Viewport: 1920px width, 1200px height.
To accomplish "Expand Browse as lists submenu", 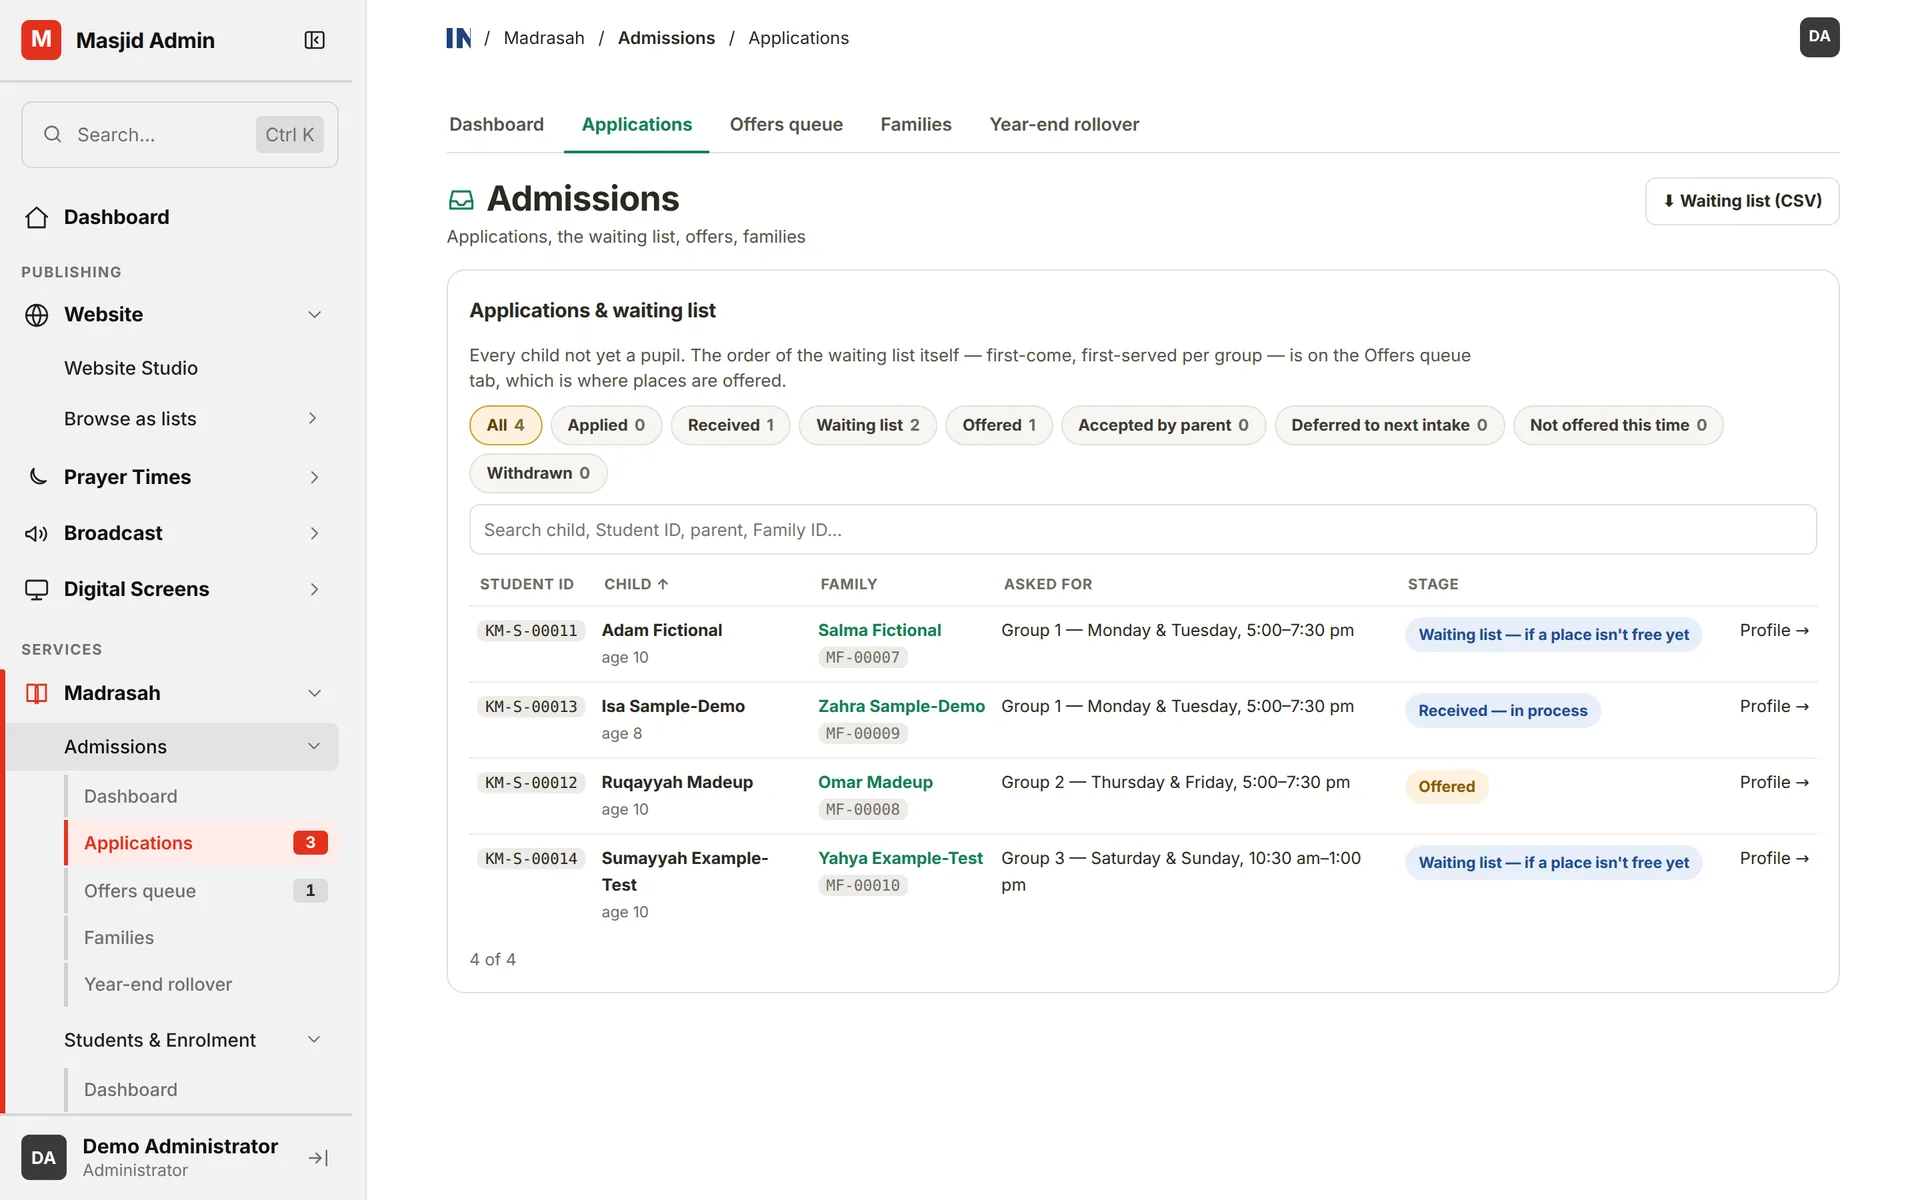I will click(x=313, y=418).
